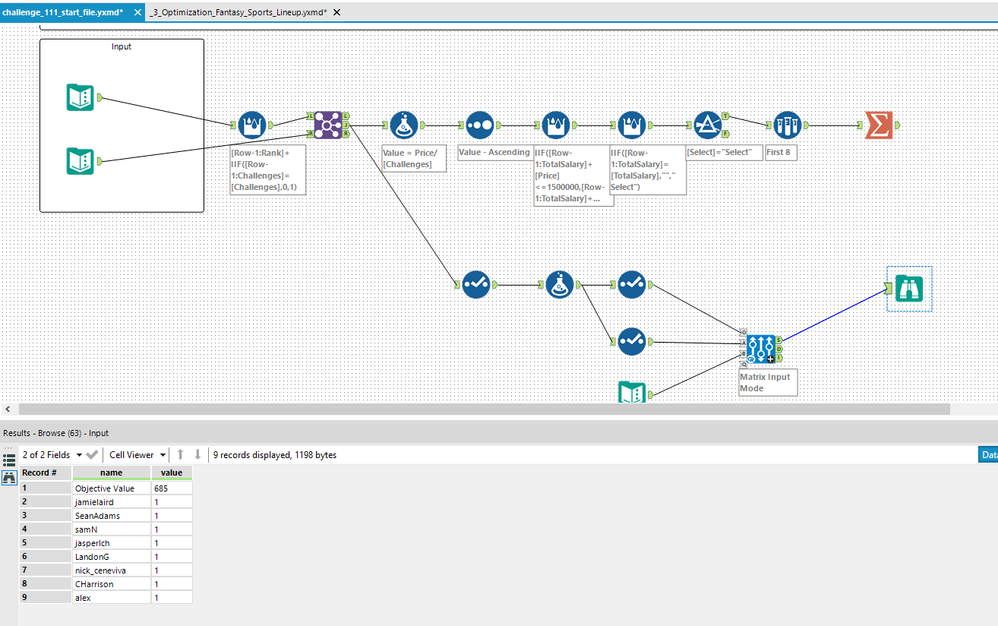Click the 9 records displayed status text
Viewport: 998px width, 626px height.
(x=275, y=455)
